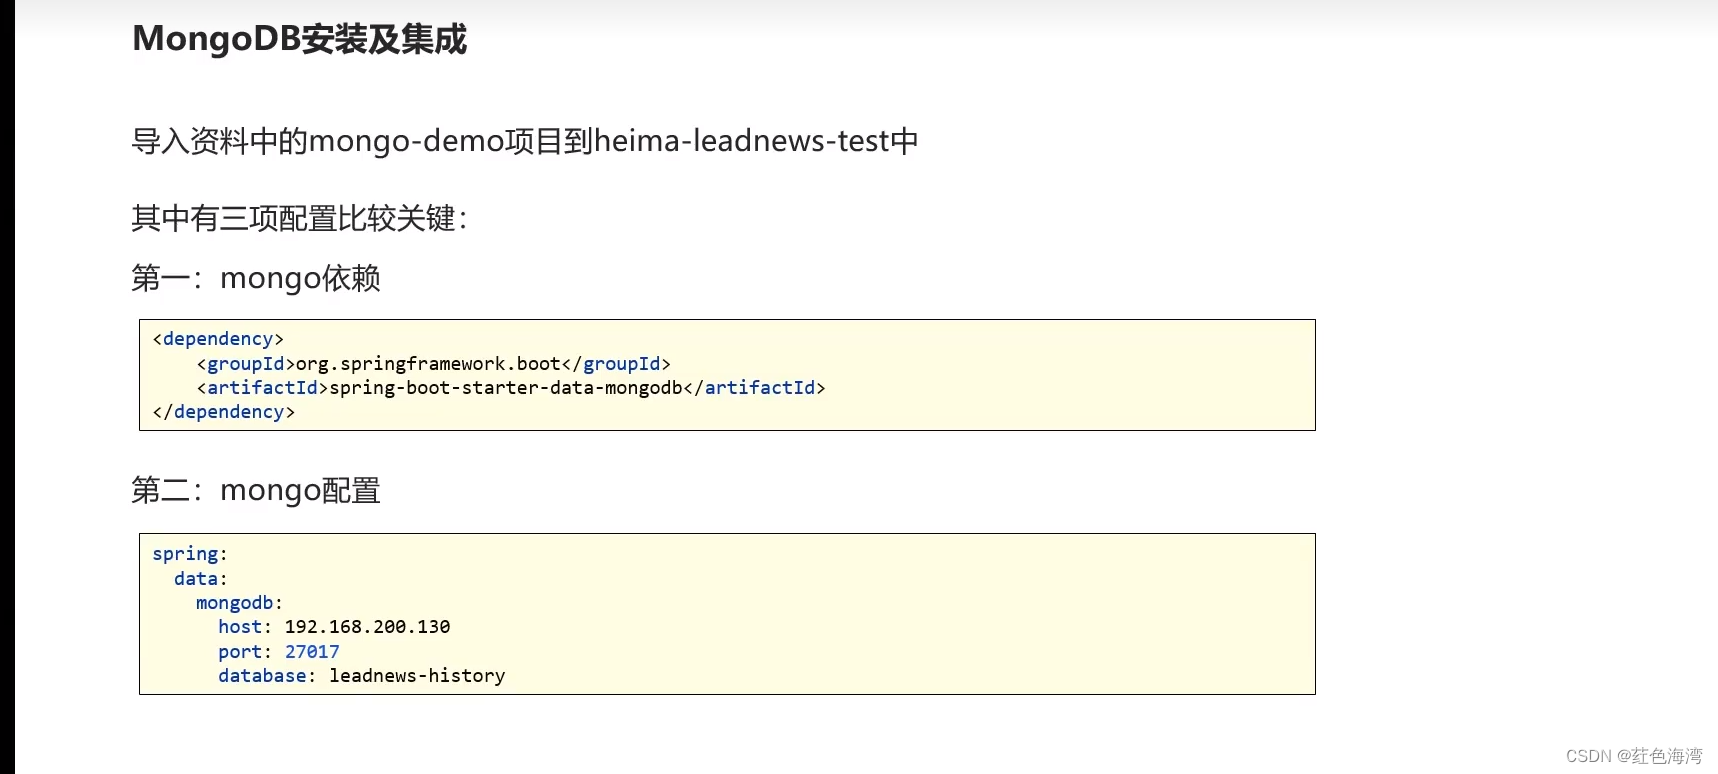Click the mongo-demo import instruction line
Image resolution: width=1718 pixels, height=774 pixels.
click(x=524, y=141)
